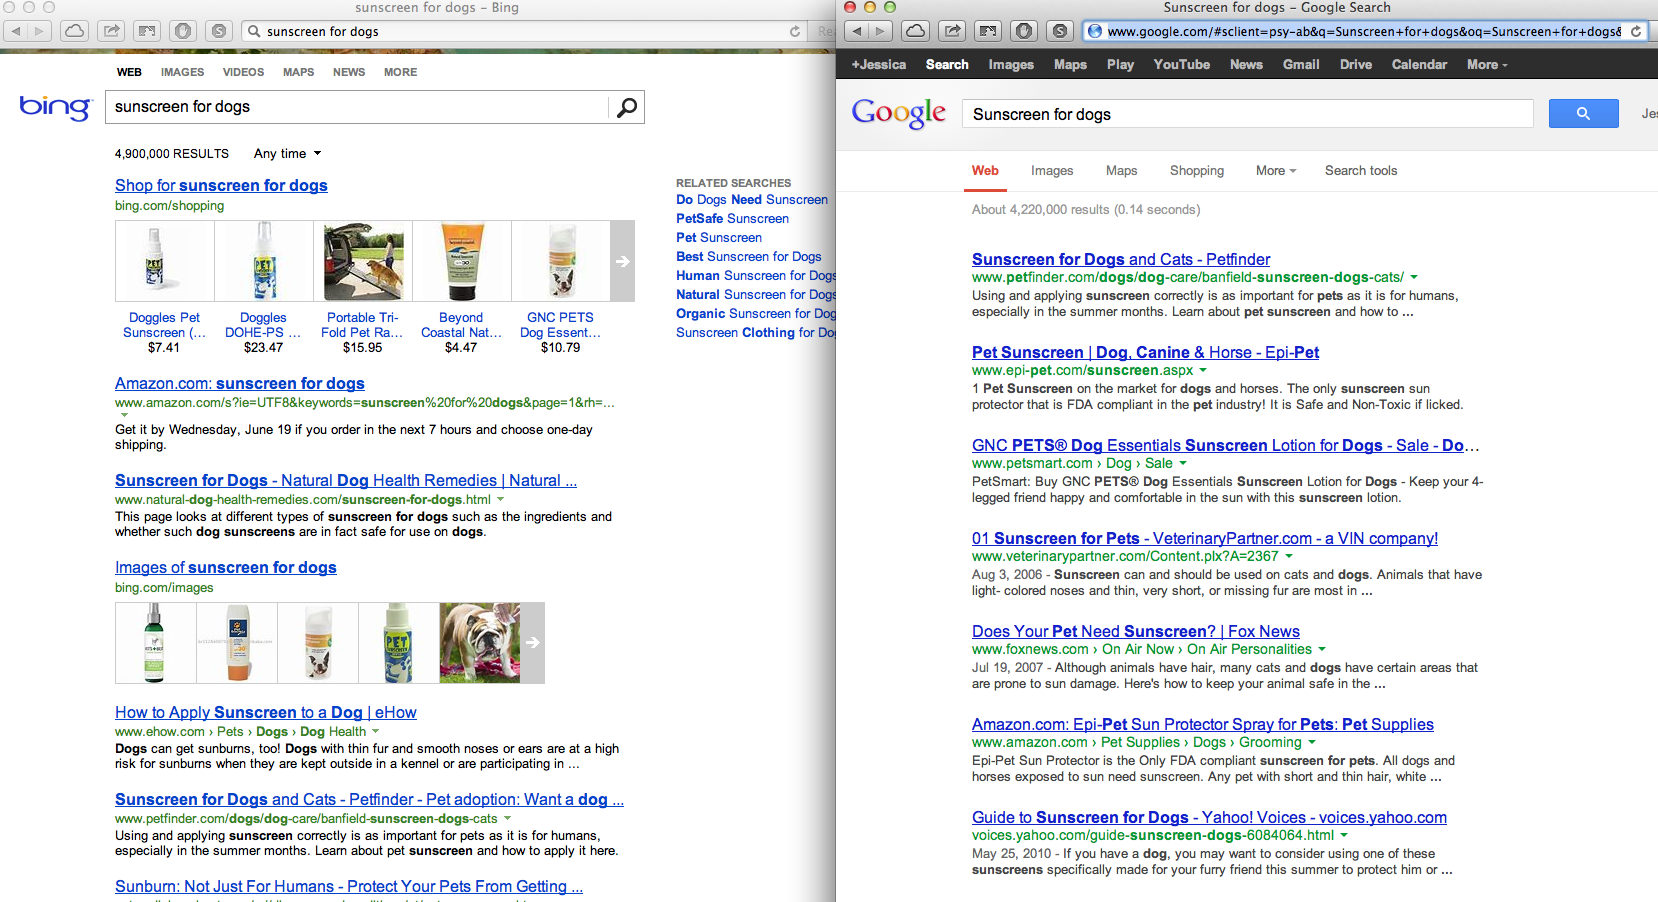Open the bulldog image thumbnail in Bing

point(480,643)
